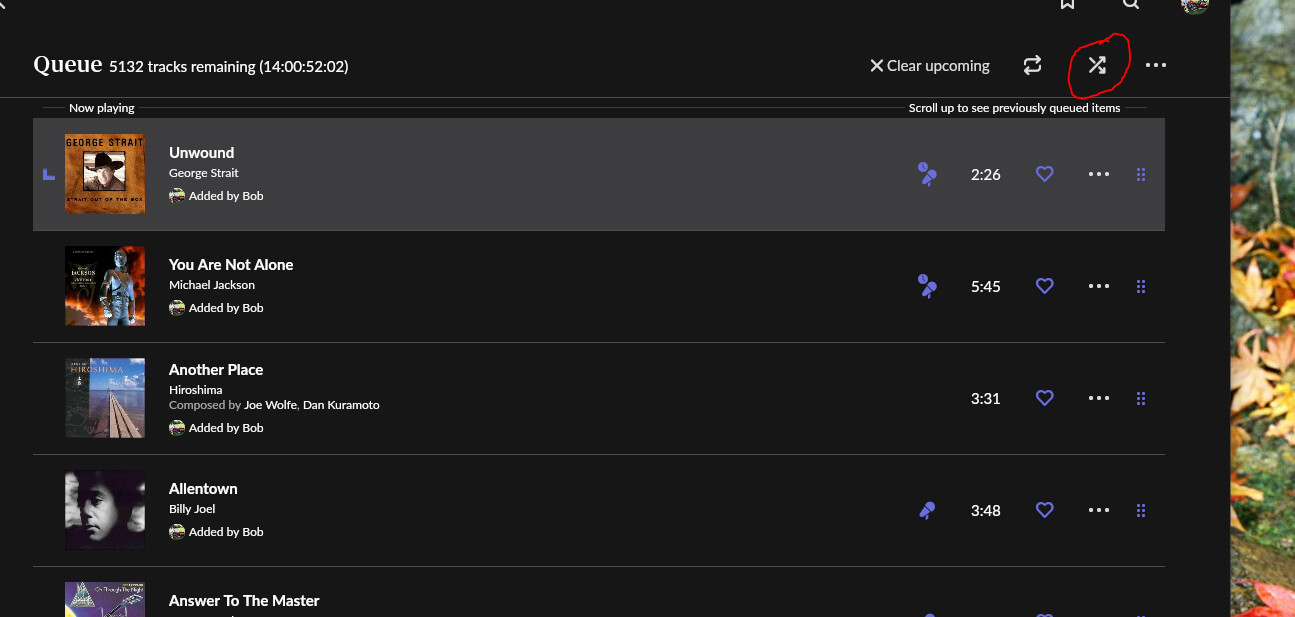Screen dimensions: 1295x617
Task: Open the bookmark icon in the top bar
Action: click(1068, 4)
